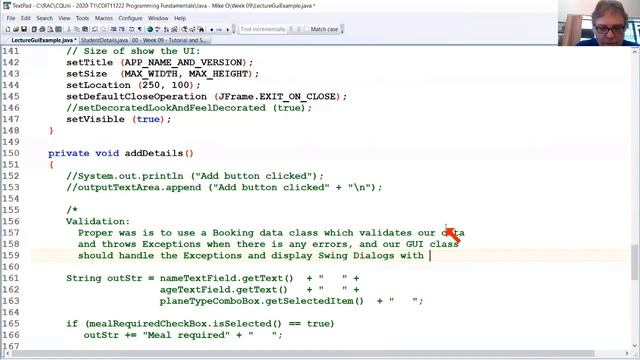Click the Copy toolbar icon
Image resolution: width=640 pixels, height=360 pixels.
[x=77, y=29]
